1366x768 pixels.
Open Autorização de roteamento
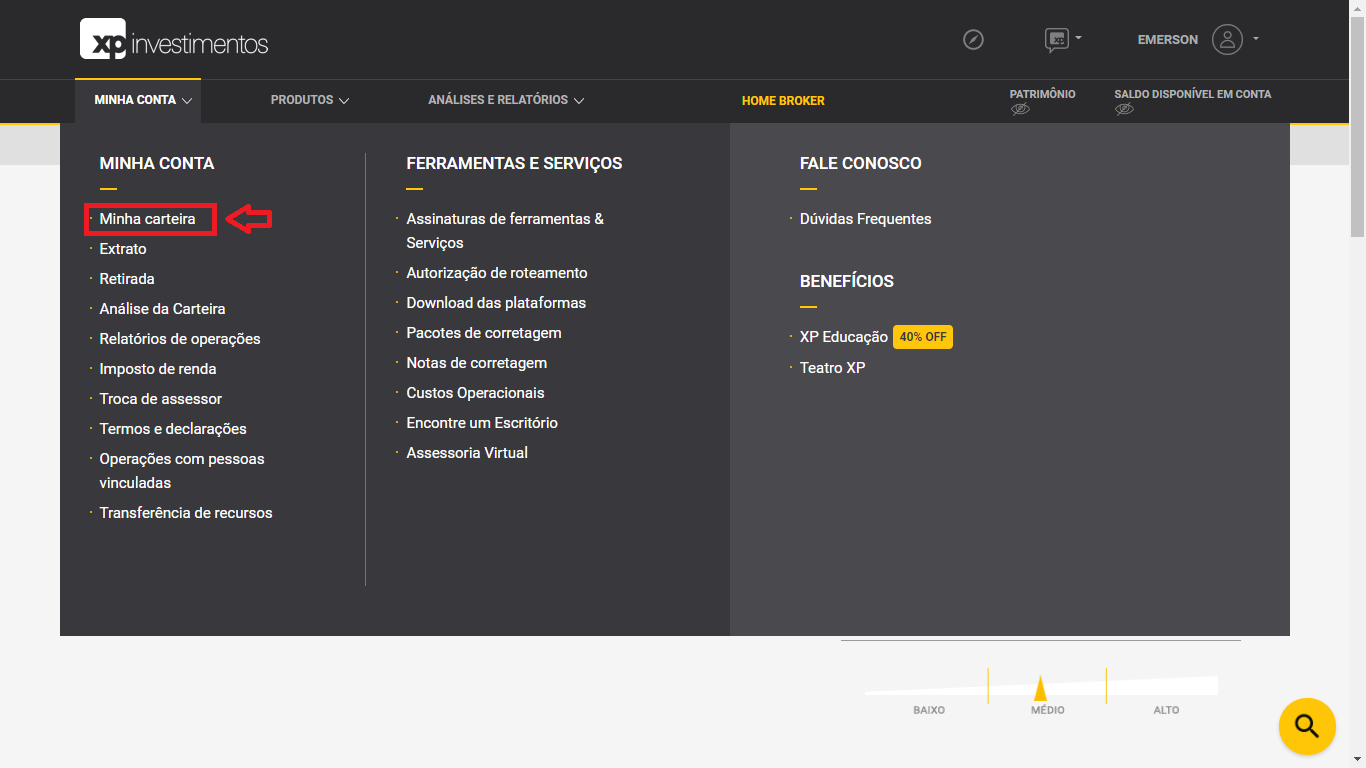pos(497,273)
